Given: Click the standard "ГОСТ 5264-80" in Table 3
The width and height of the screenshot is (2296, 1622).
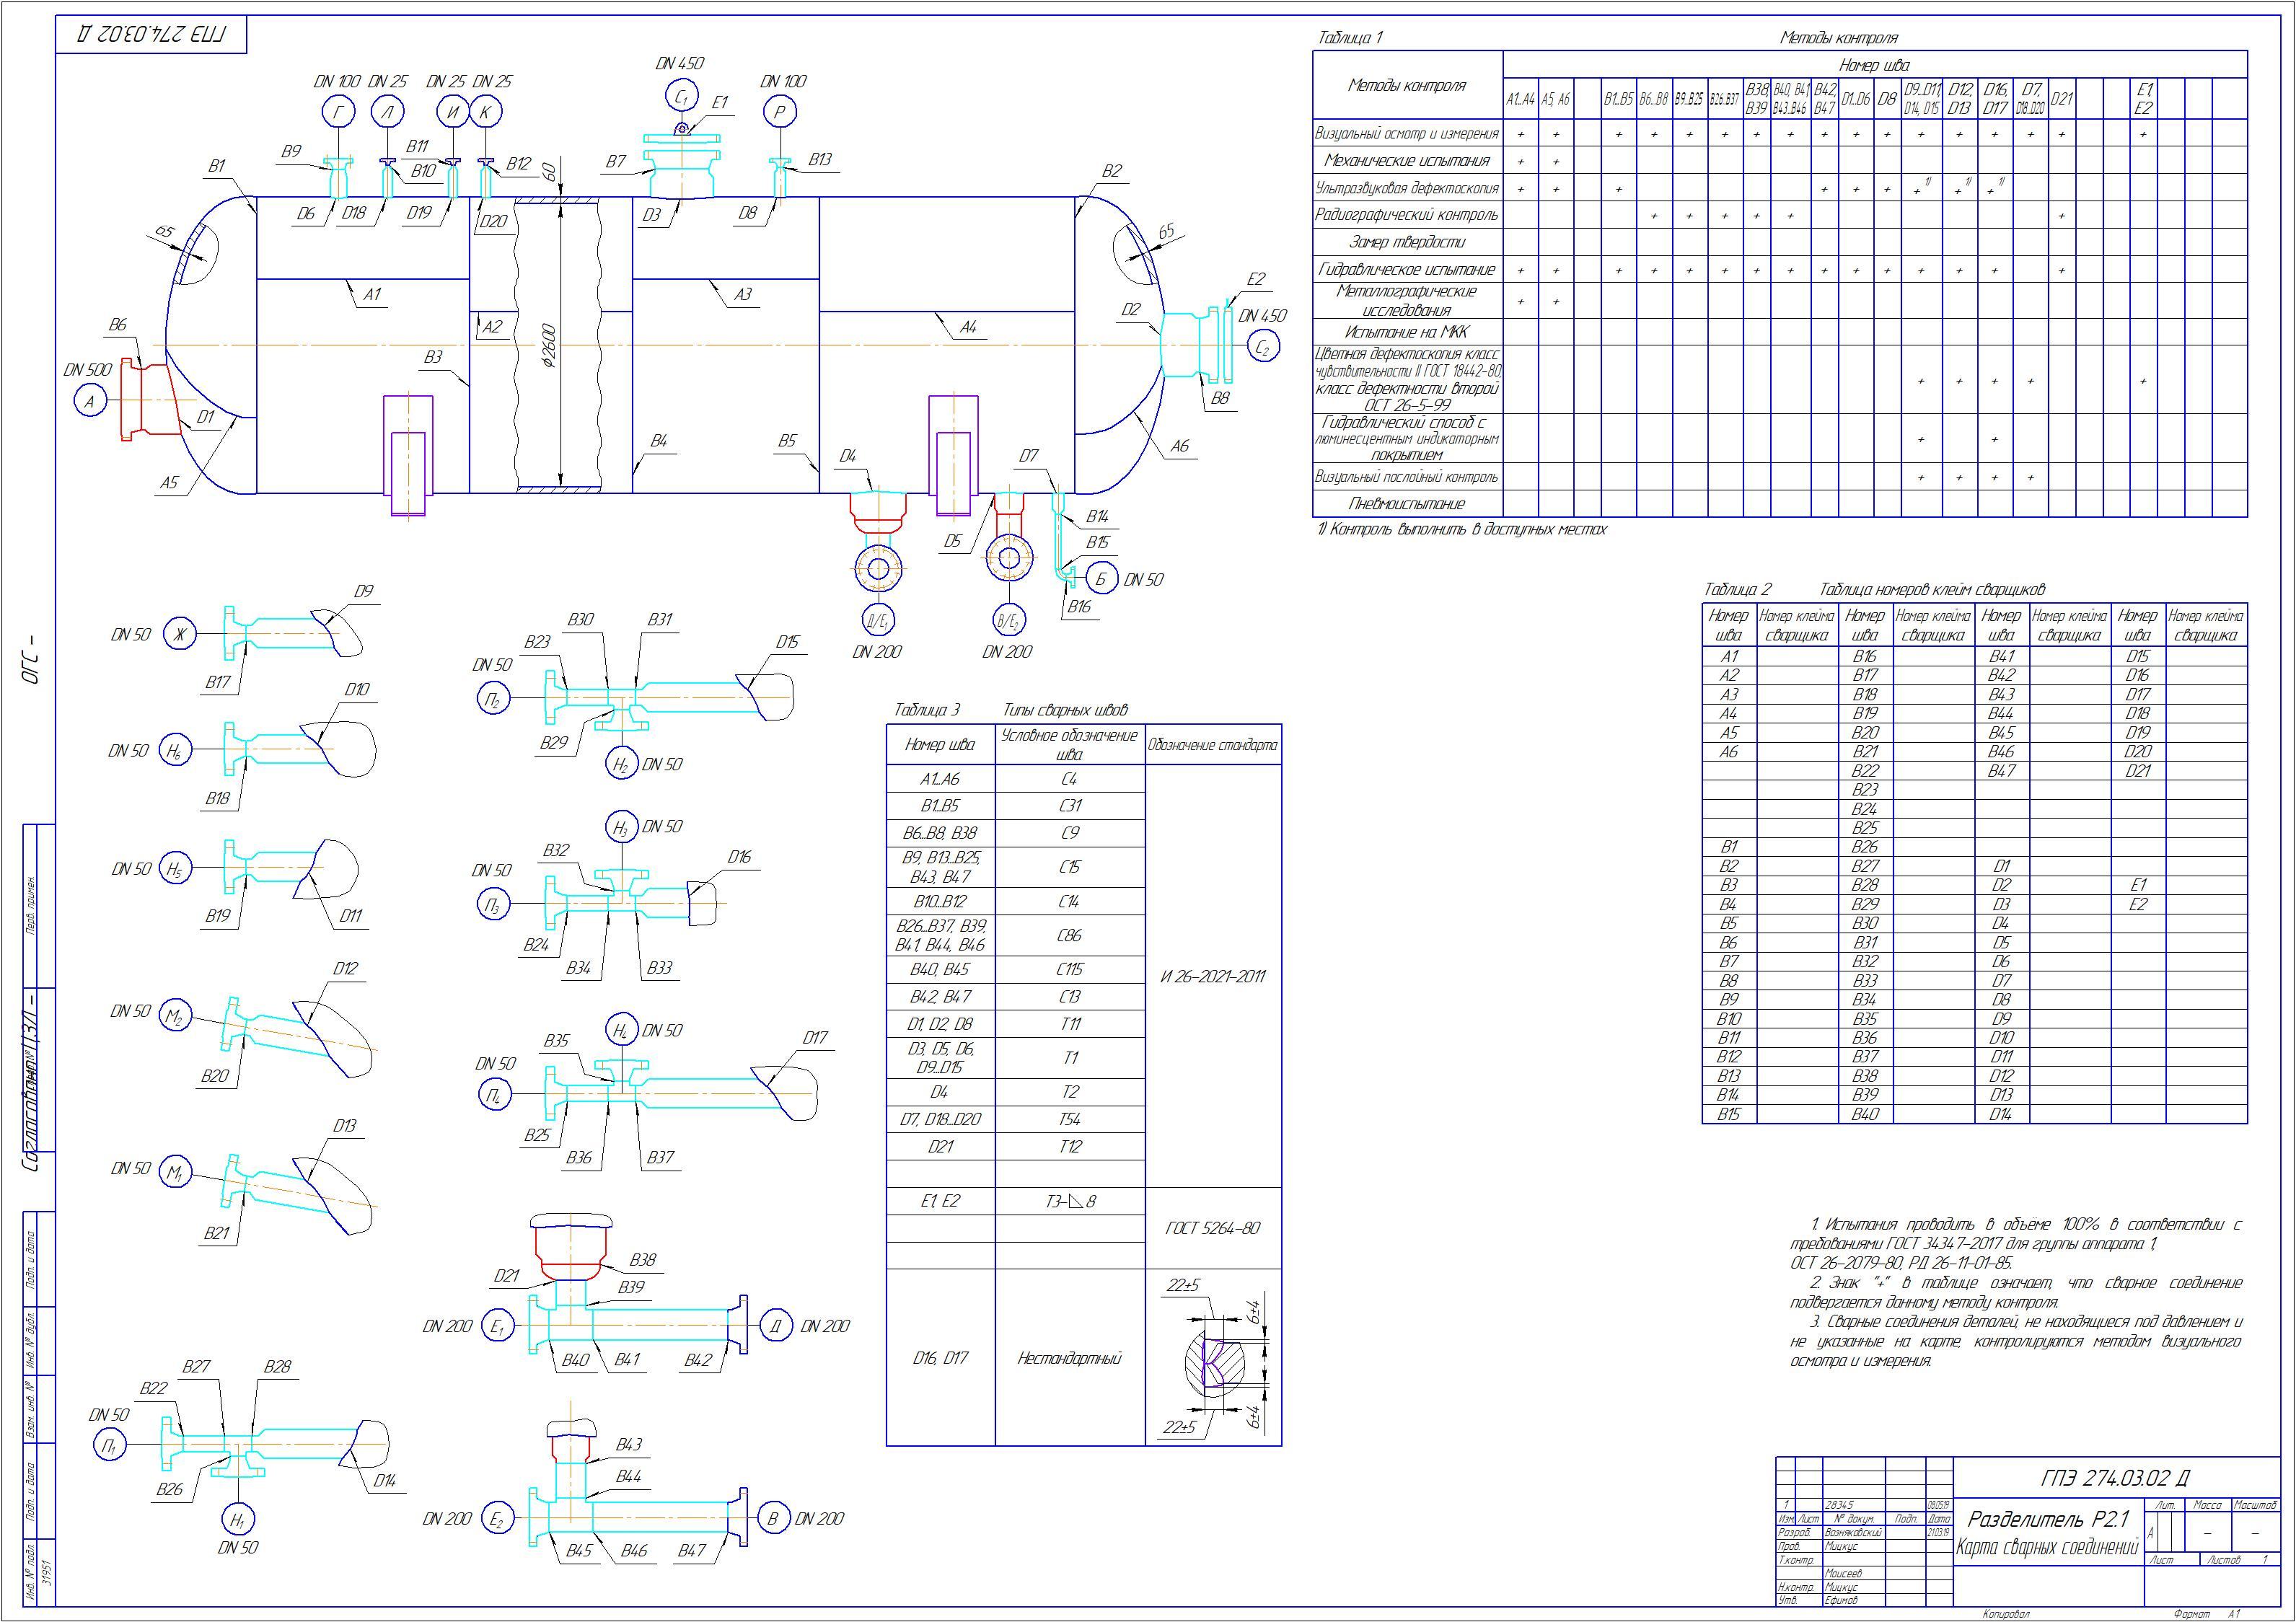Looking at the screenshot, I should 1213,1229.
